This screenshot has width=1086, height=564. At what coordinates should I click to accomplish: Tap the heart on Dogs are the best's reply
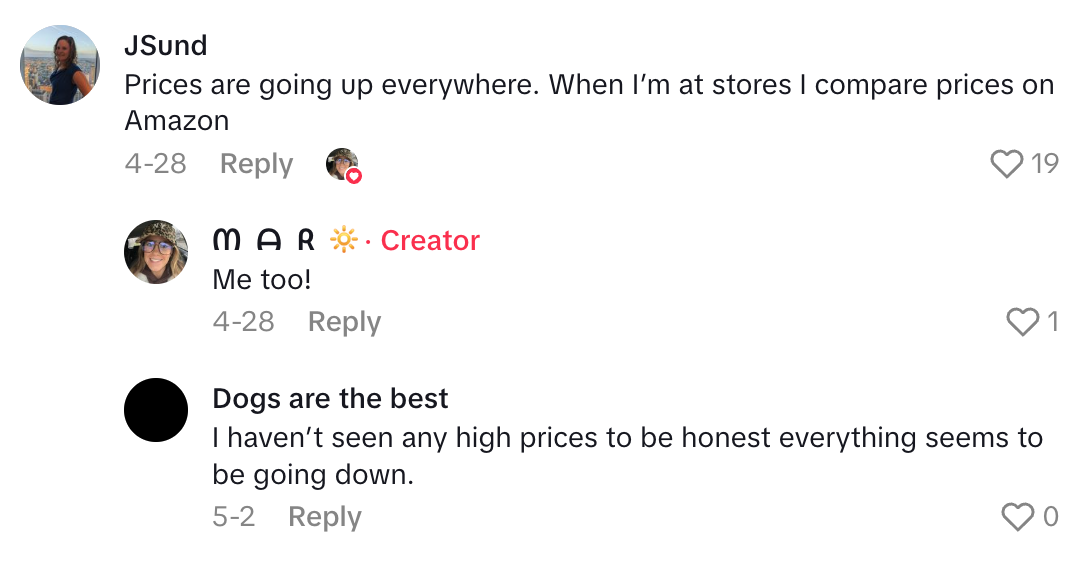tap(1017, 517)
